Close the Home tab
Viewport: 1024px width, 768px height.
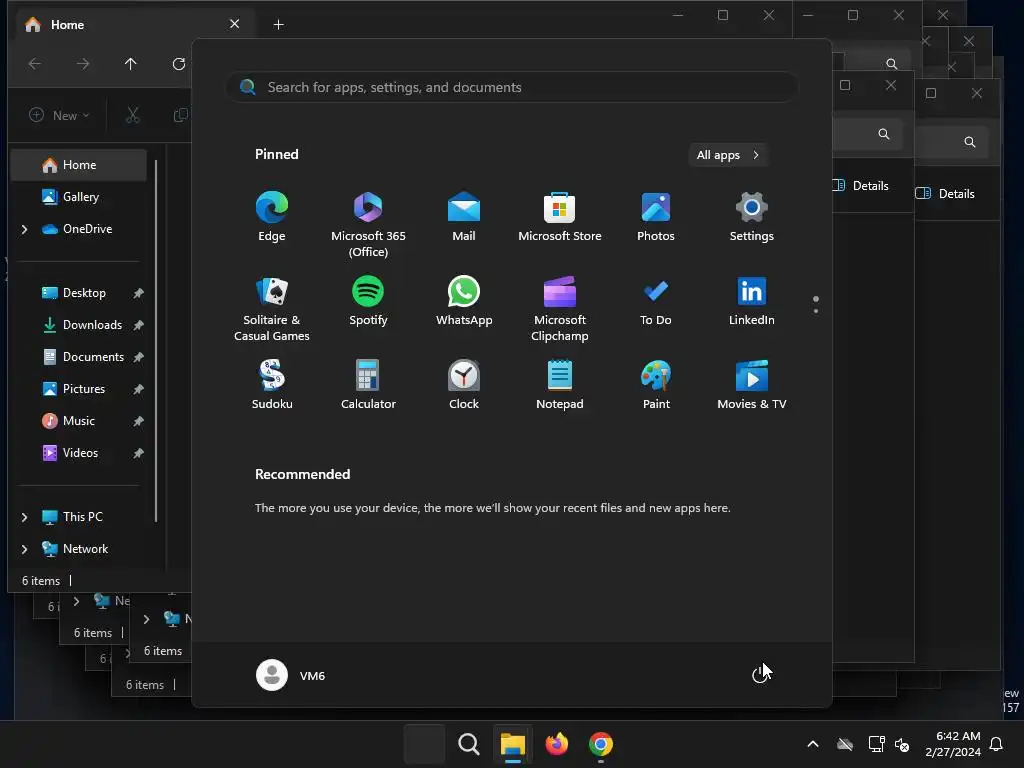(x=234, y=24)
